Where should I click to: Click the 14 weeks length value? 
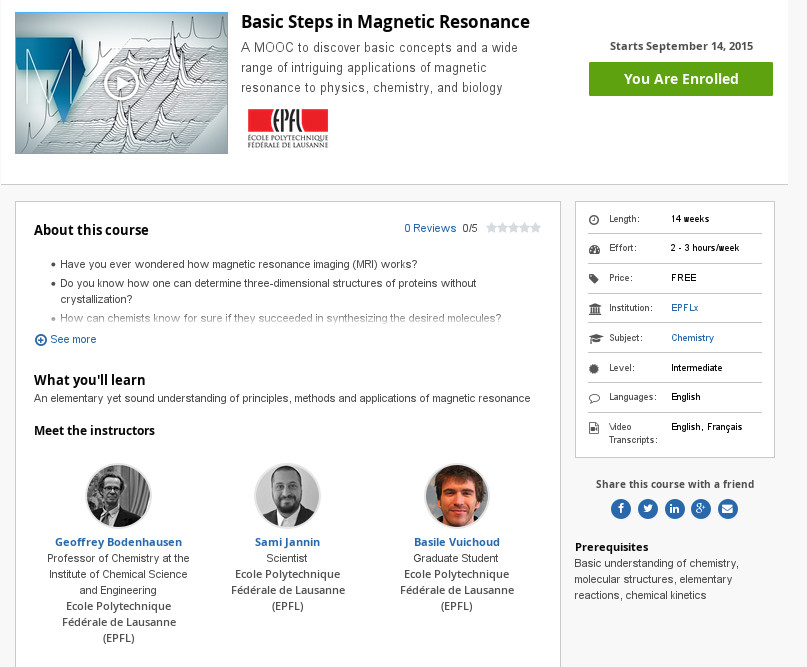click(x=690, y=219)
